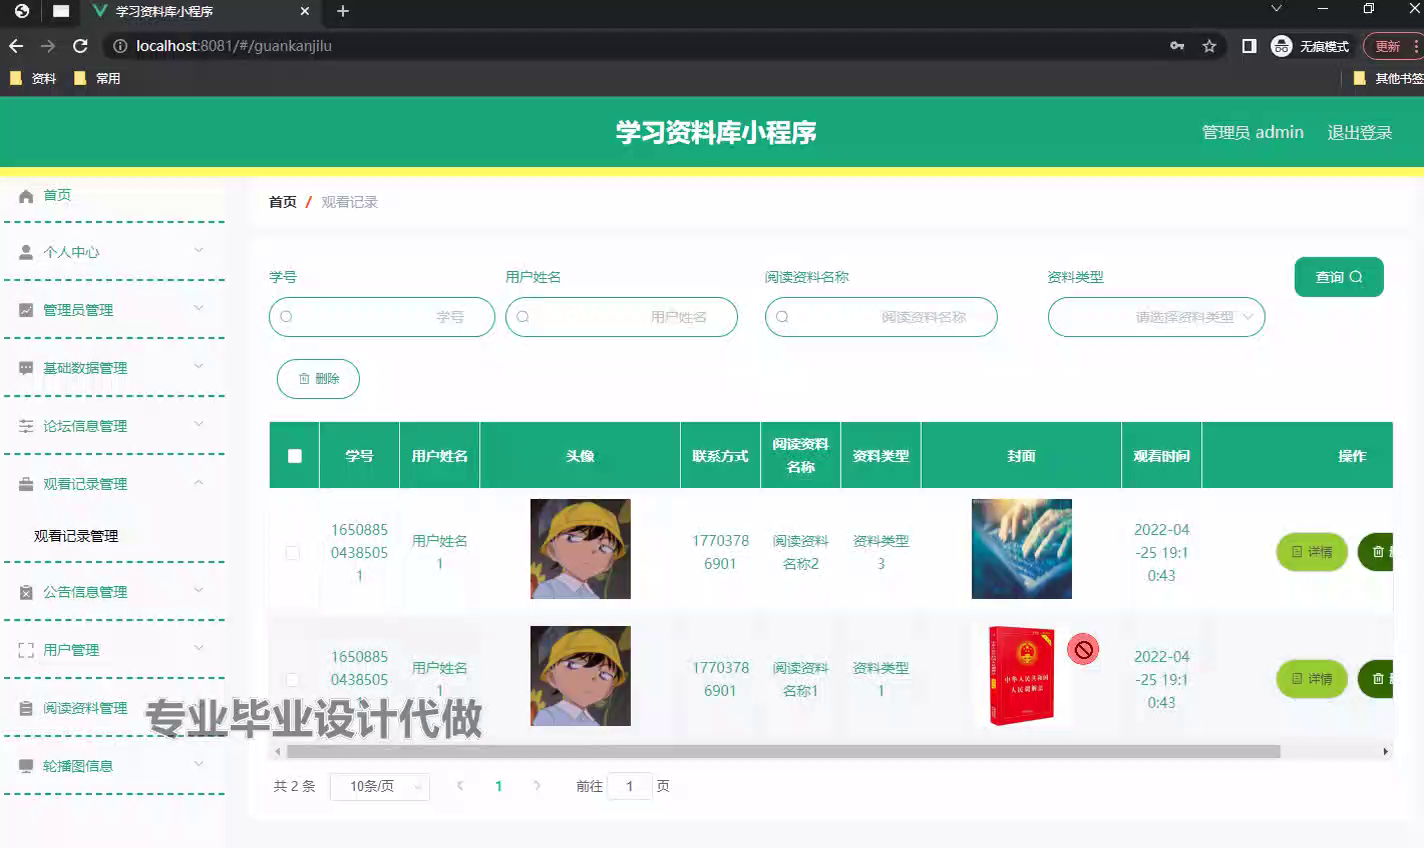Open the 轮播图信息 sidebar menu
The width and height of the screenshot is (1424, 848).
78,766
